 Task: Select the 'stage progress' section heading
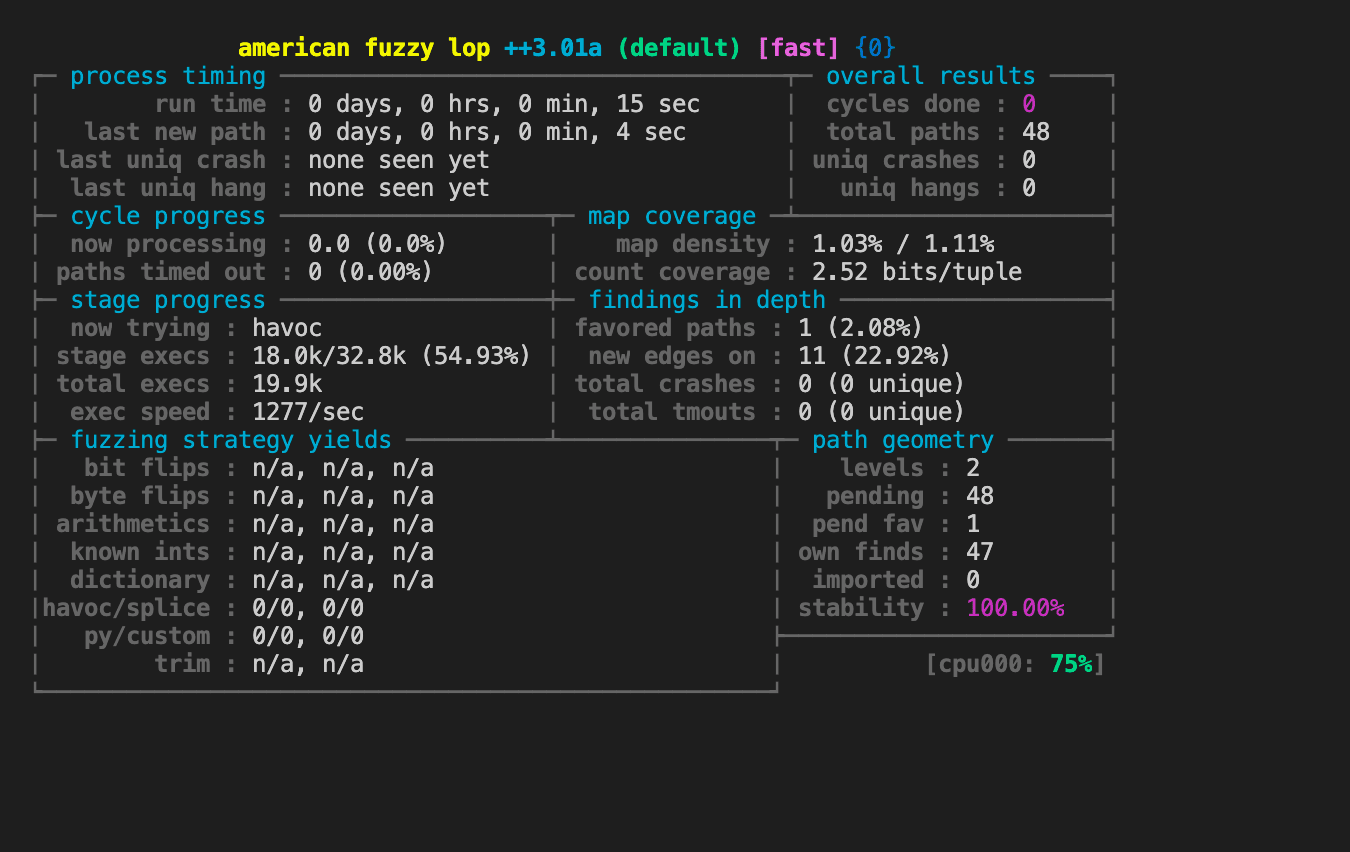tap(168, 300)
